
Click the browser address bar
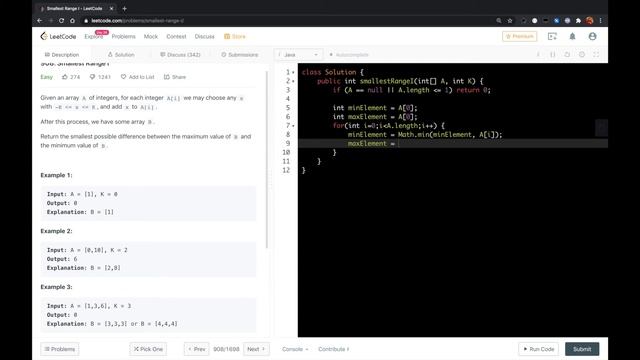pos(286,20)
